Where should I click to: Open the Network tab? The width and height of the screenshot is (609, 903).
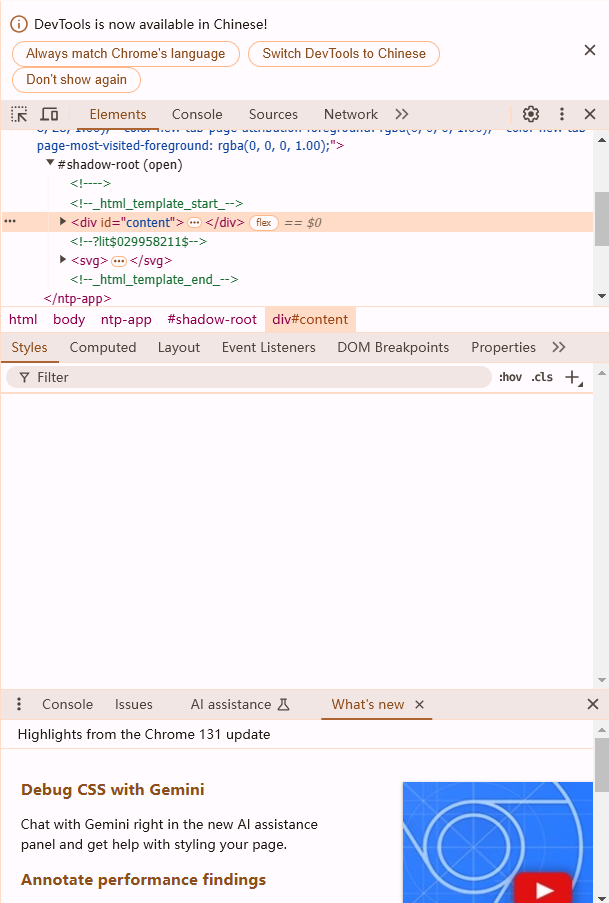[x=350, y=114]
